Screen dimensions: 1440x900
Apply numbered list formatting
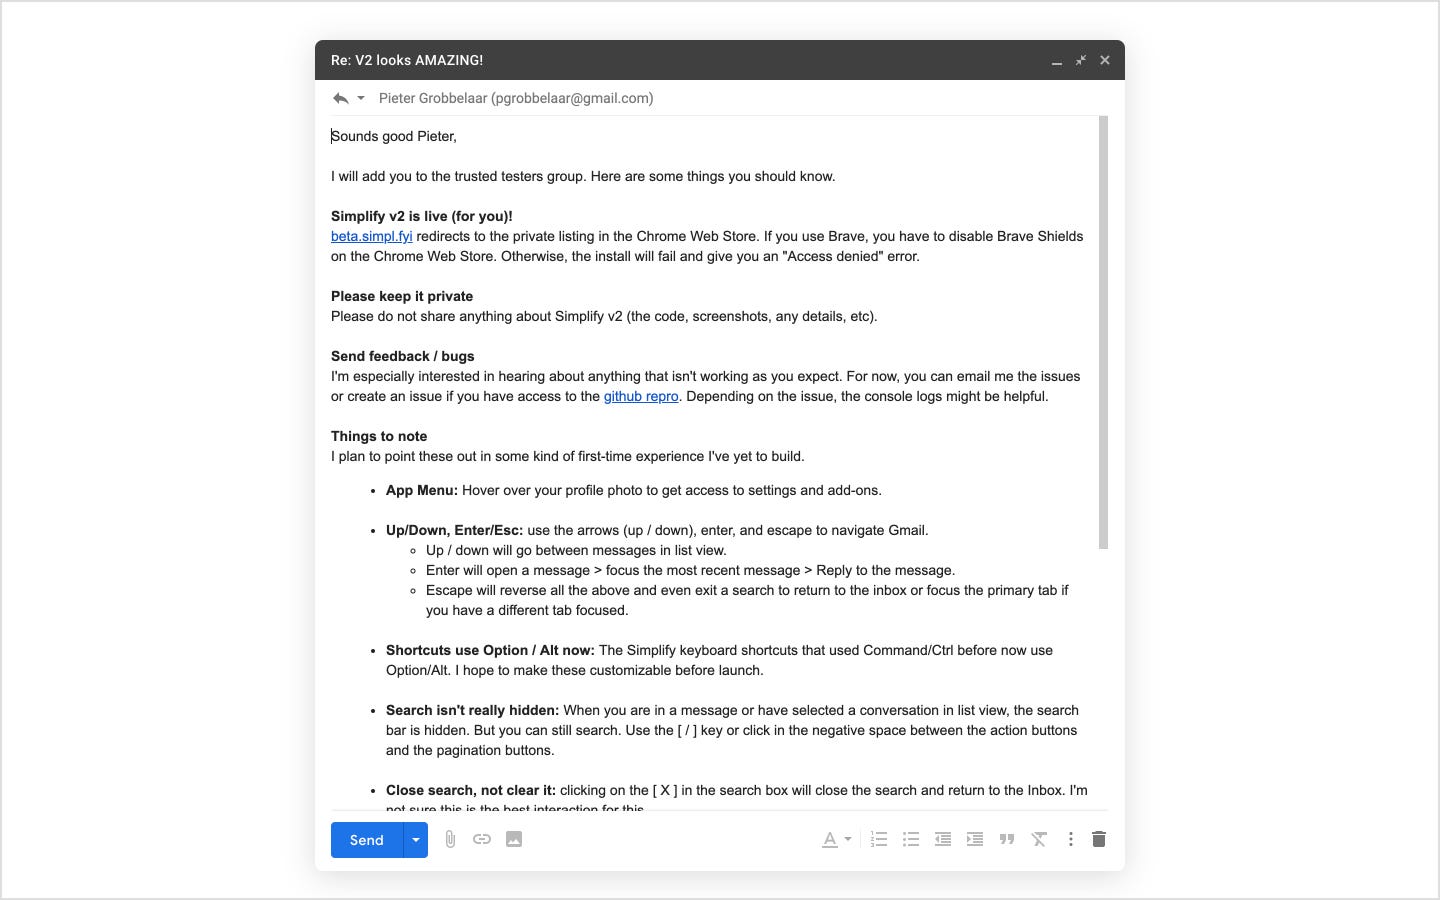coord(879,839)
